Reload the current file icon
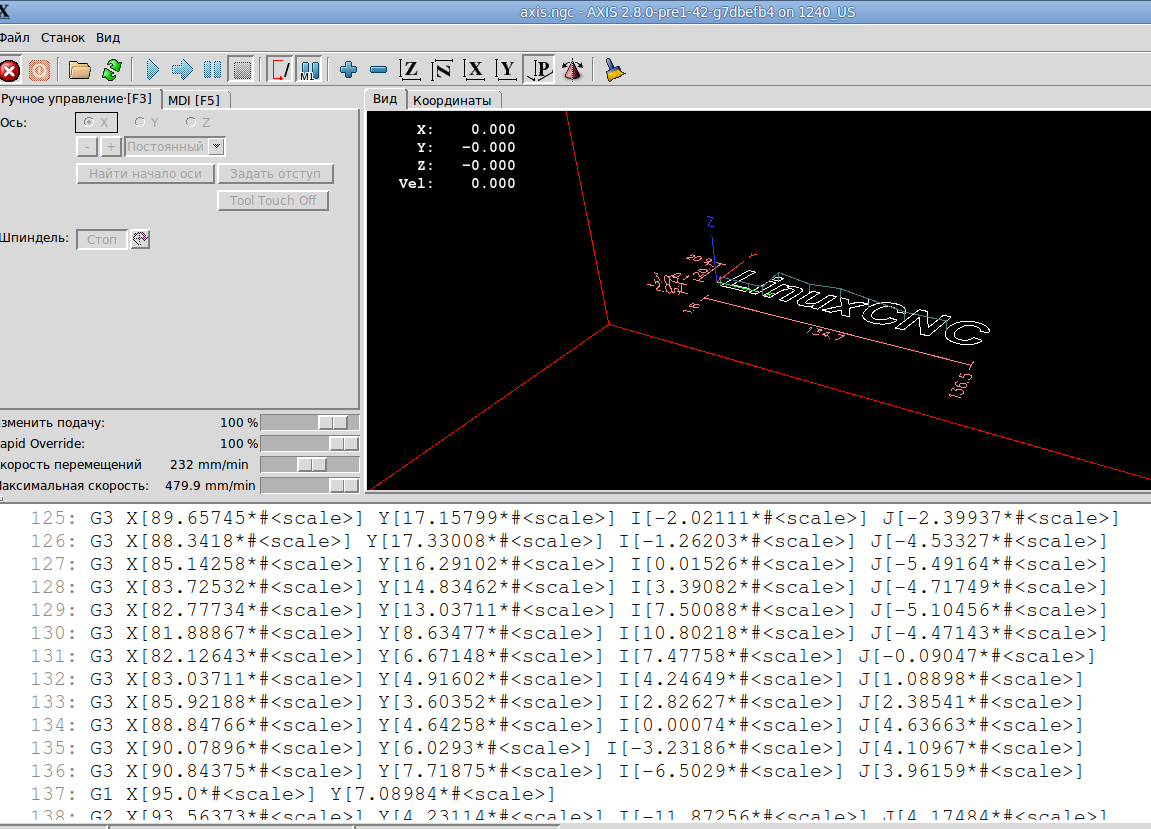Image resolution: width=1151 pixels, height=829 pixels. (x=112, y=70)
